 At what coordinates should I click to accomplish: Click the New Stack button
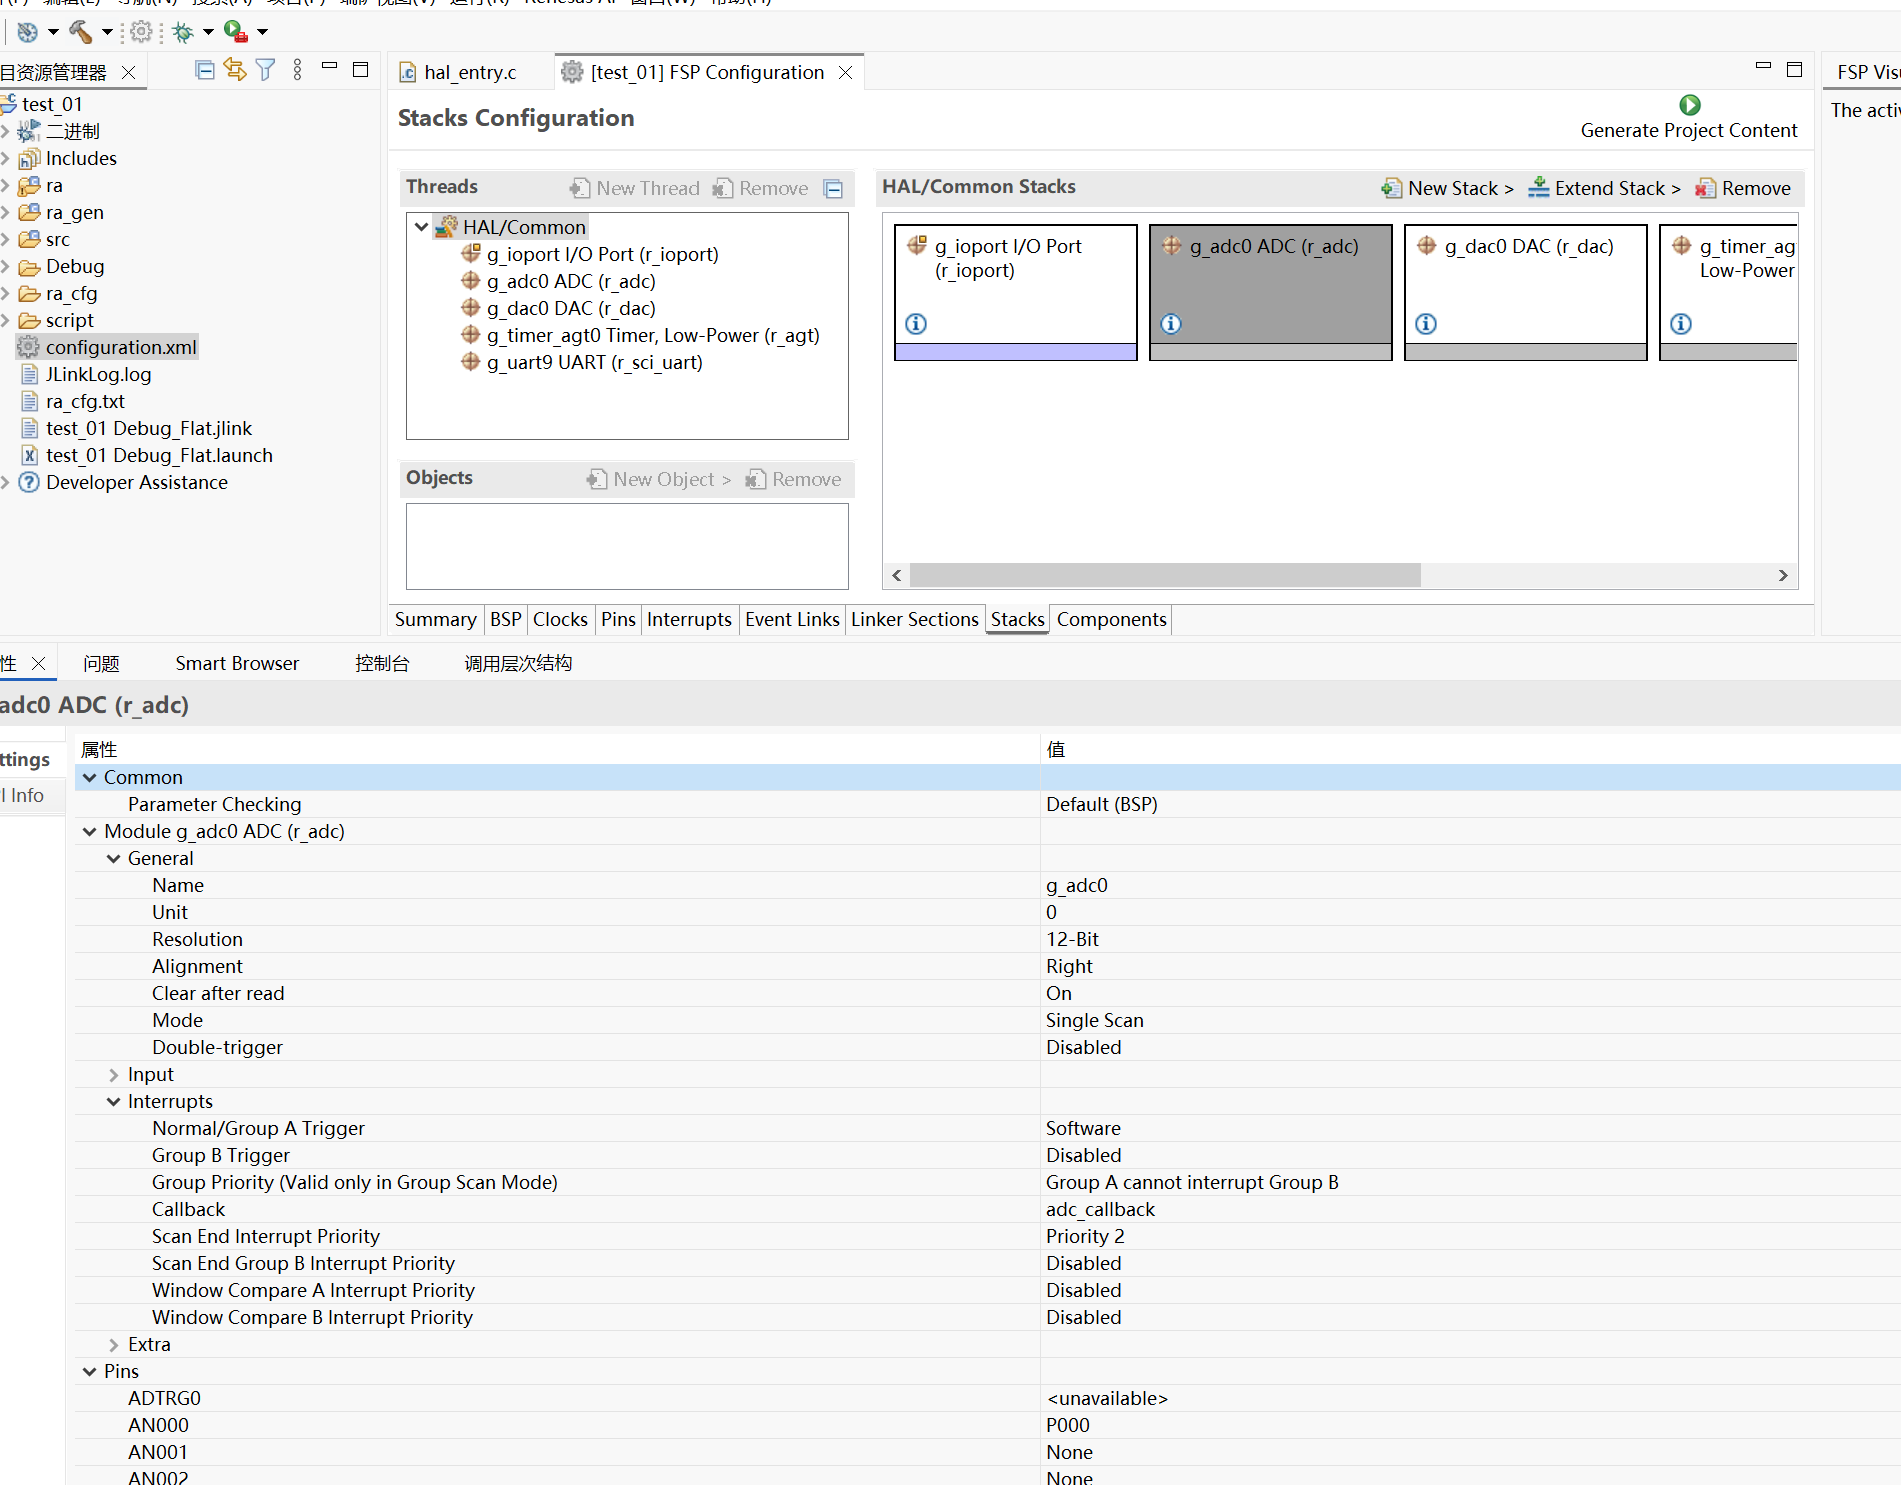[1448, 188]
